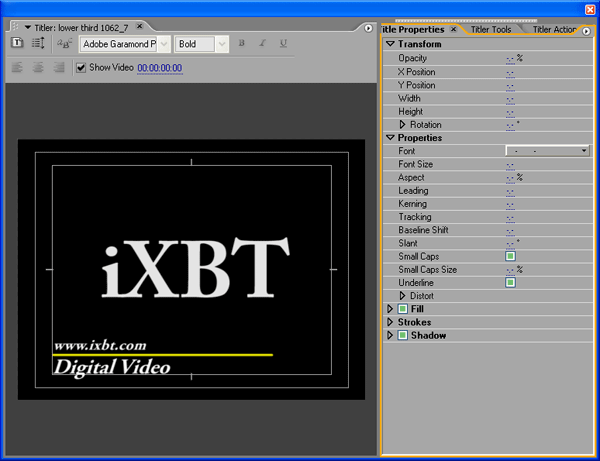Viewport: 600px width, 461px height.
Task: Click the Templates icon in Titler toolbar
Action: 17,43
